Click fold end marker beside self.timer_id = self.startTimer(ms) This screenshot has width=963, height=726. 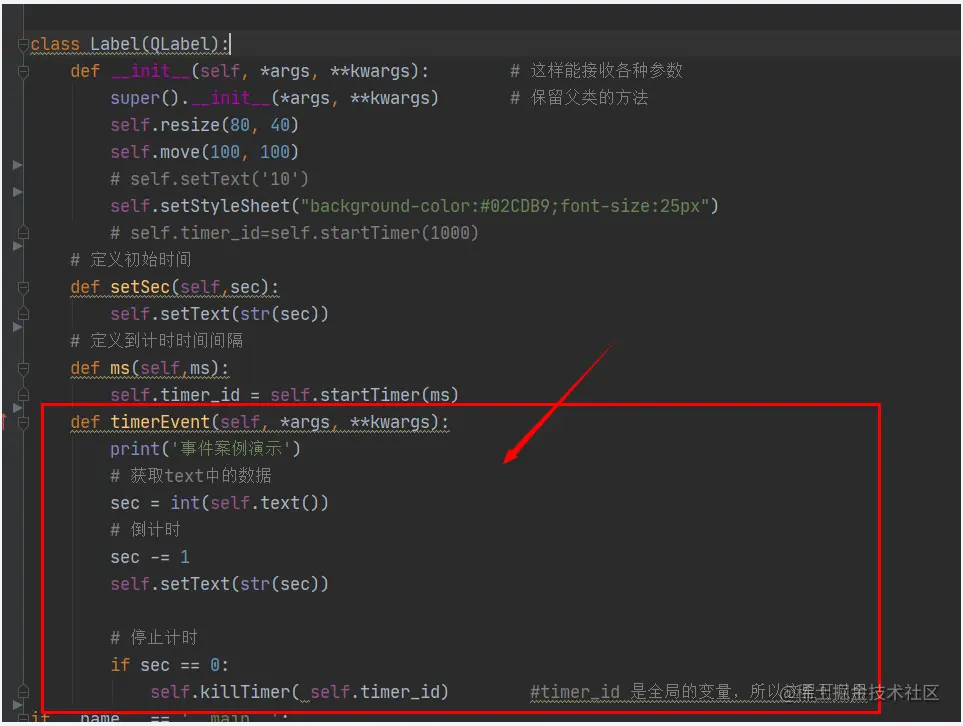pos(23,395)
